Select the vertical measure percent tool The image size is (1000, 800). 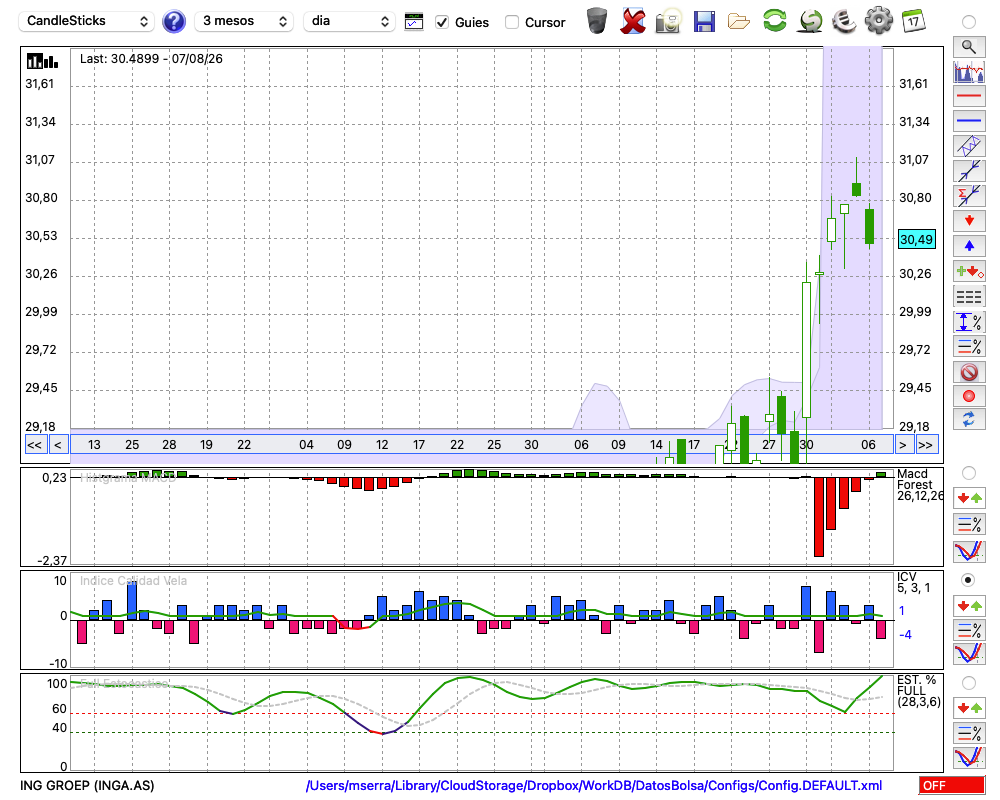pos(969,322)
